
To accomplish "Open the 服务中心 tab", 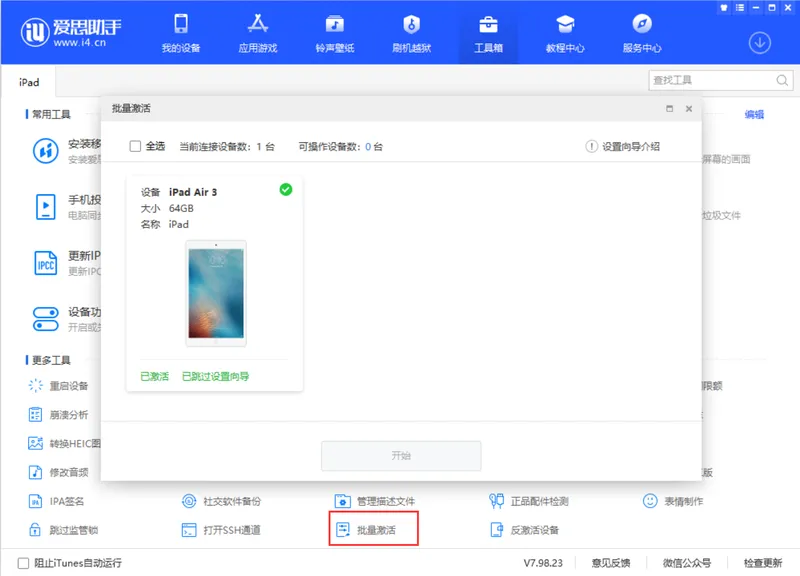I will pyautogui.click(x=642, y=33).
